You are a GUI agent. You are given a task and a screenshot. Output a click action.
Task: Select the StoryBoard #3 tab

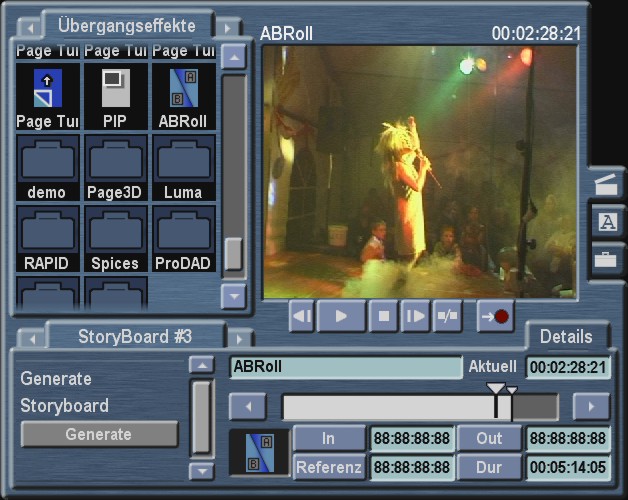[x=134, y=336]
